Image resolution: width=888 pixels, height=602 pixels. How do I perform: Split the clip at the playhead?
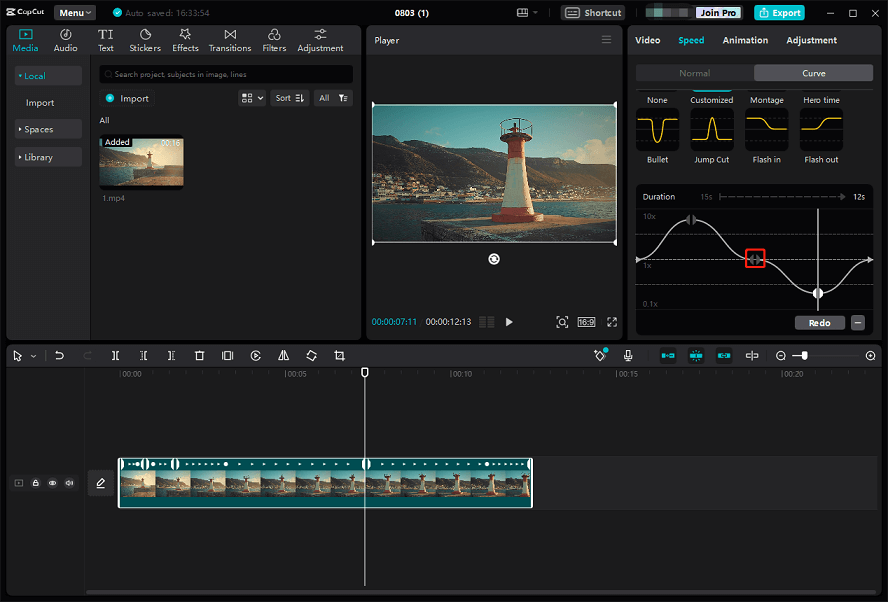[x=115, y=355]
